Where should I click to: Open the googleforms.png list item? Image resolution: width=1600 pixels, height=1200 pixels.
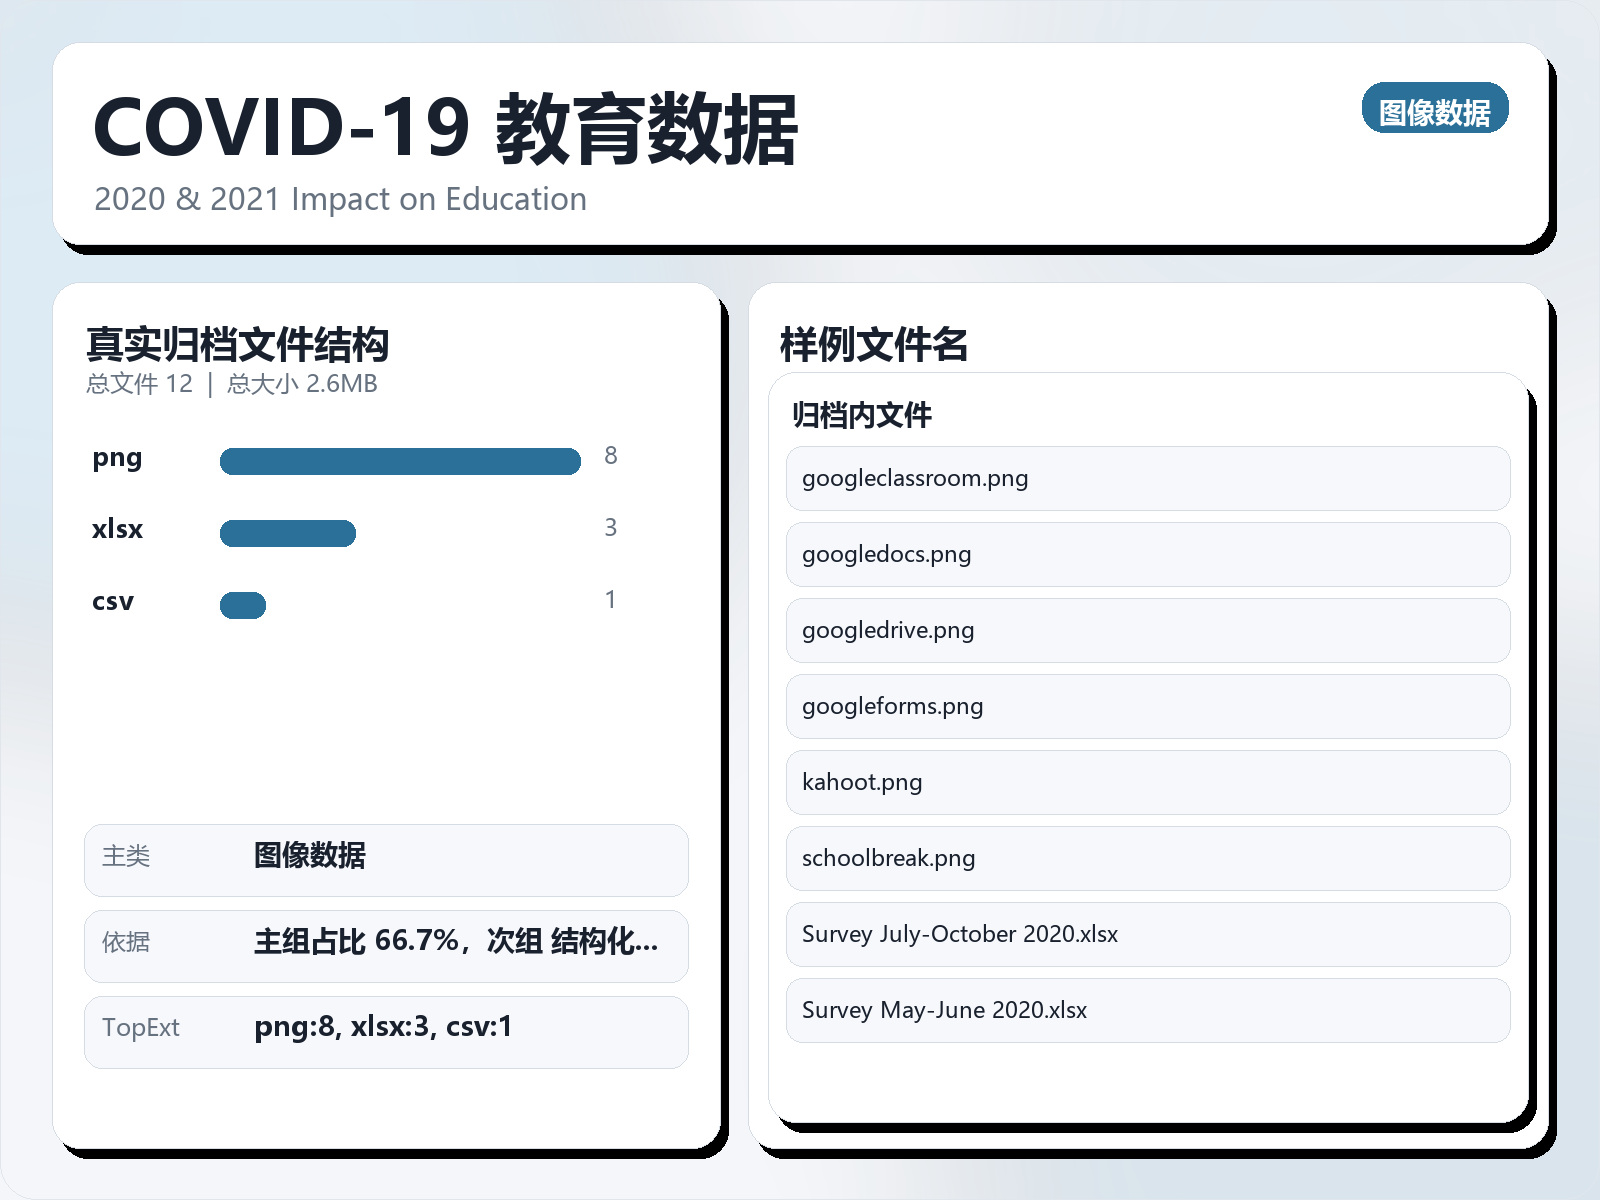coord(1147,706)
